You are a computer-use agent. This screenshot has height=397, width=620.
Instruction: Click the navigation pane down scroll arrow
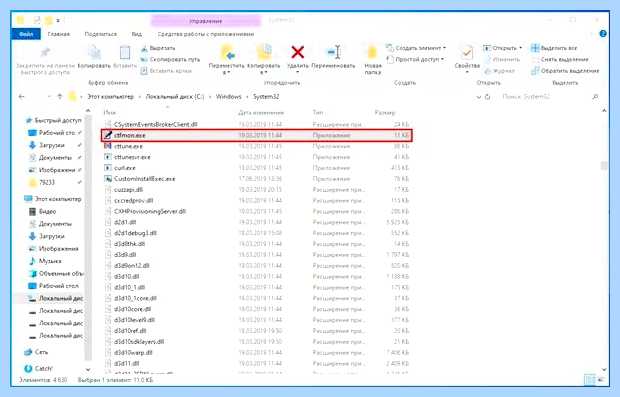[x=88, y=370]
